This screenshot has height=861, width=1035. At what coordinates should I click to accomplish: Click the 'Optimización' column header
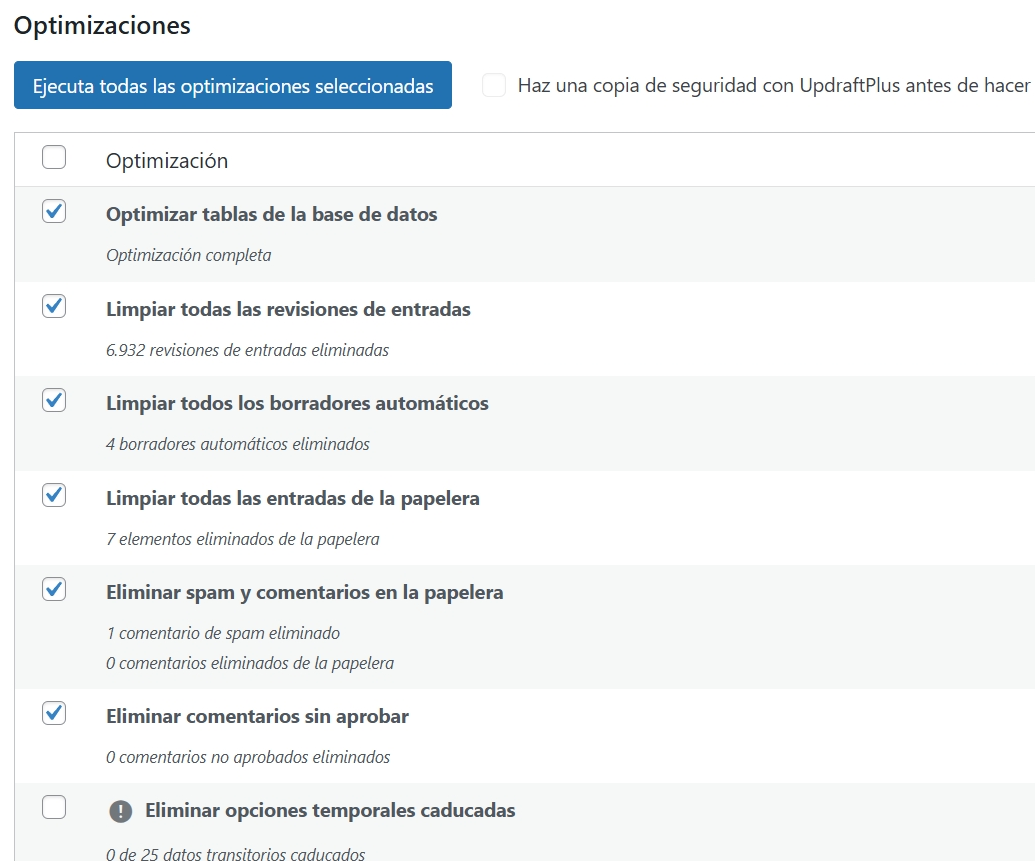point(167,160)
